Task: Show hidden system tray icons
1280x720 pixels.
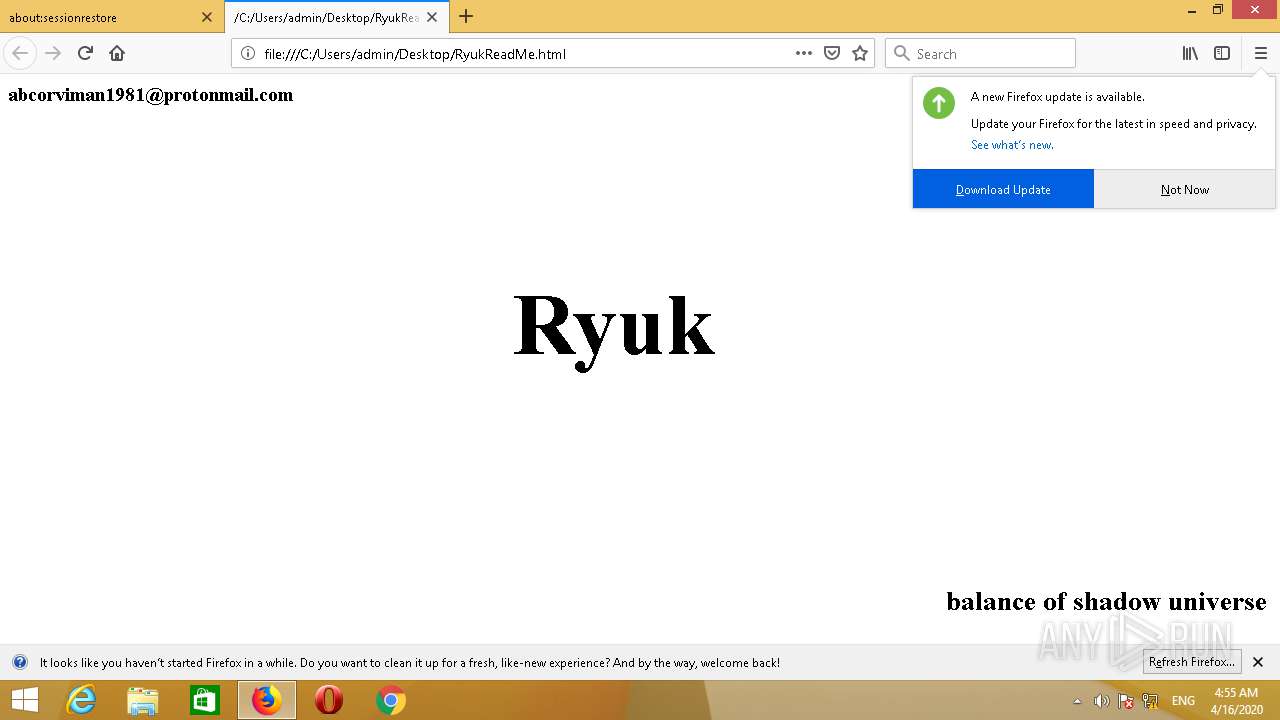Action: [1077, 701]
